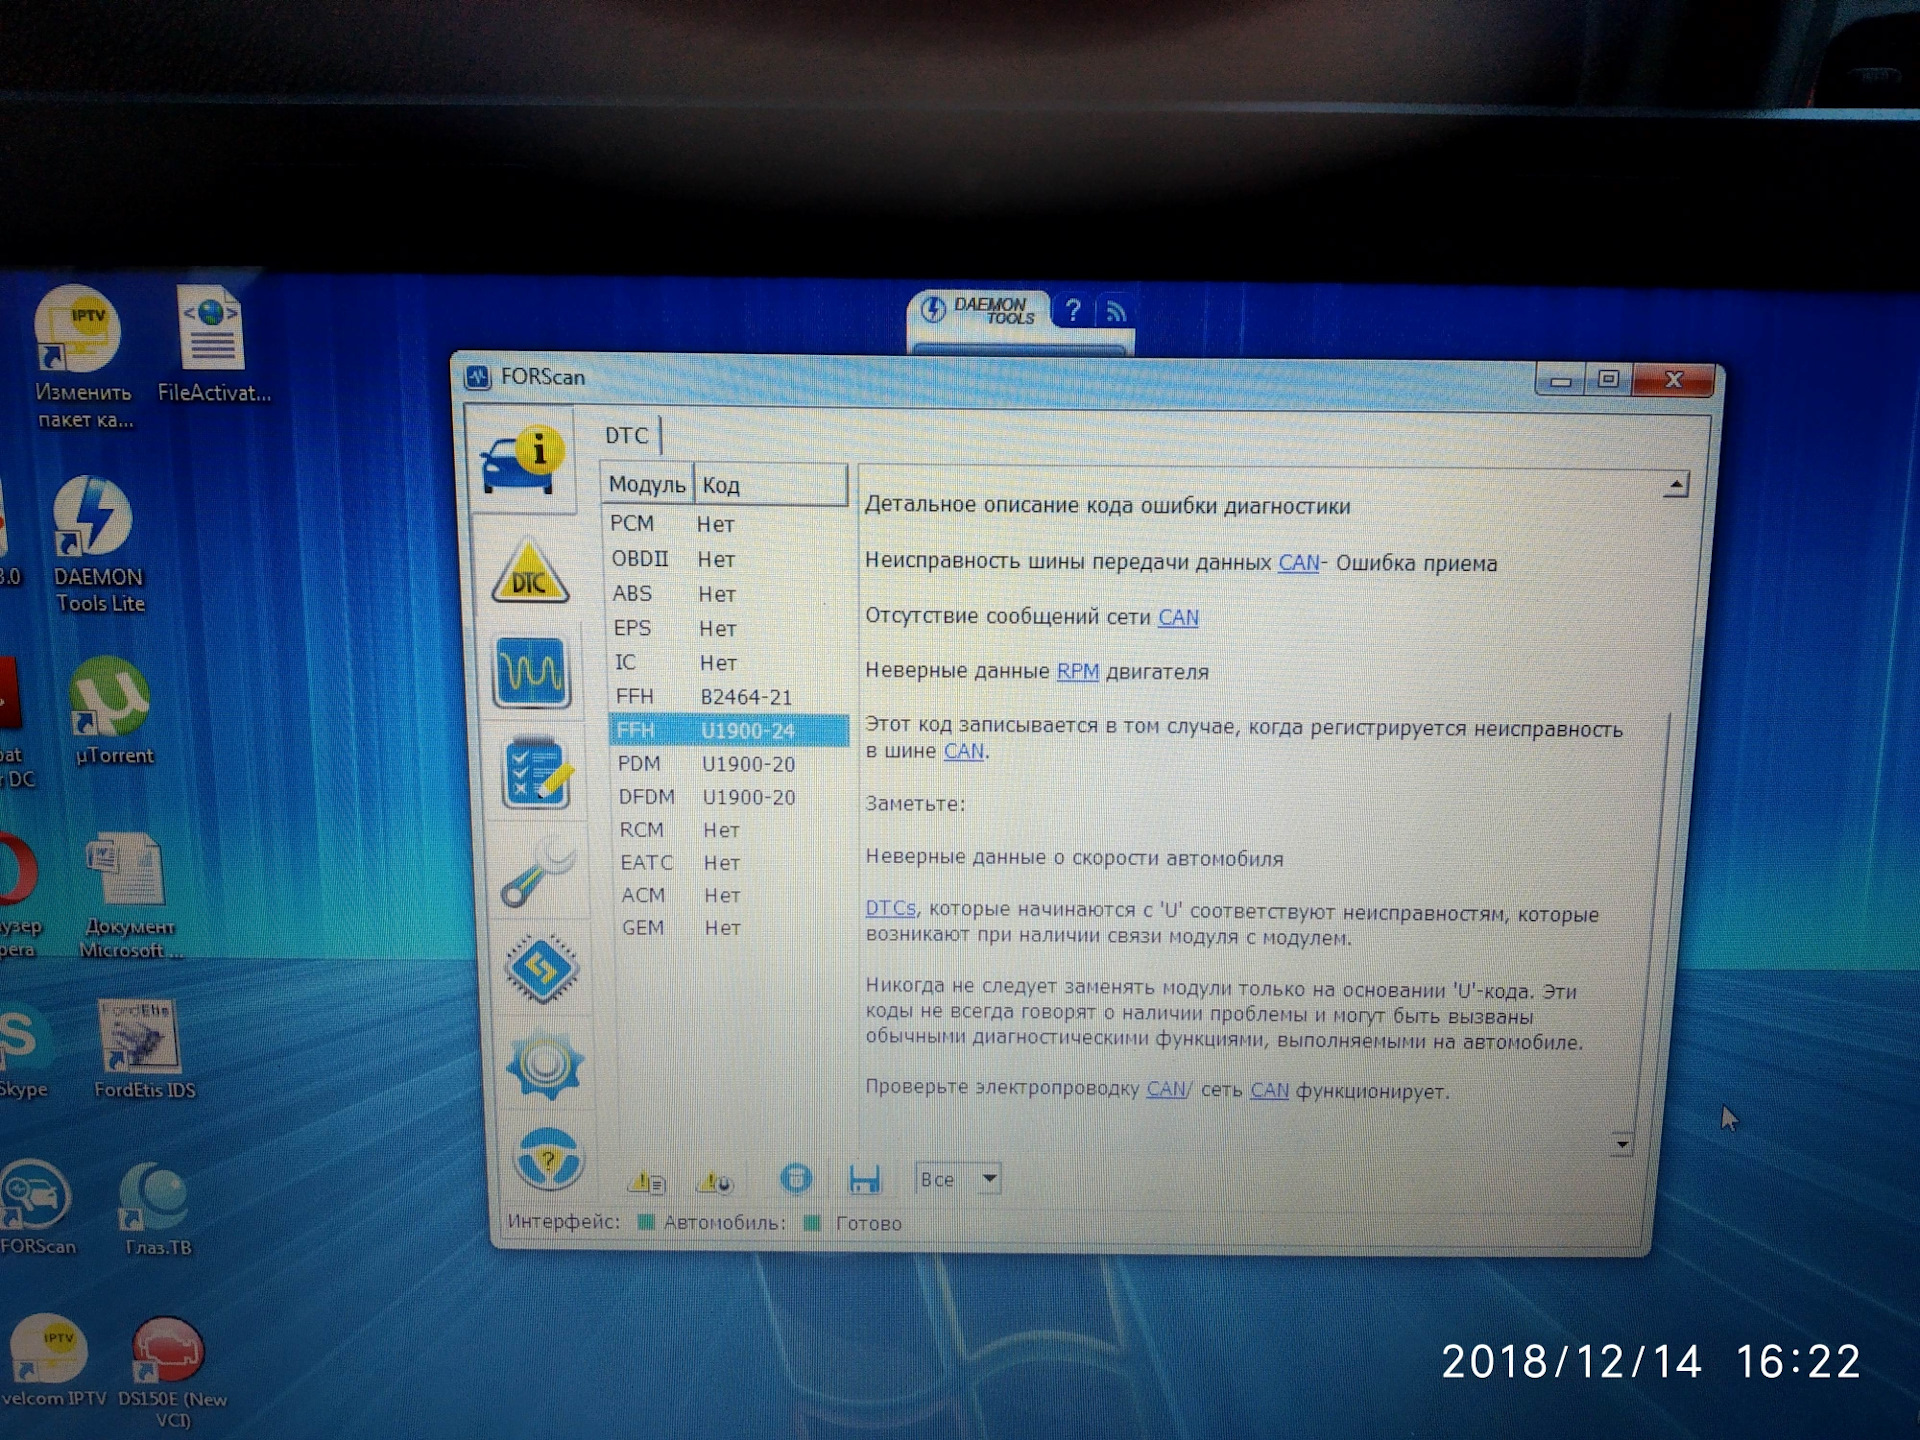
Task: Click the 'Модуль' column header
Action: pyautogui.click(x=646, y=485)
